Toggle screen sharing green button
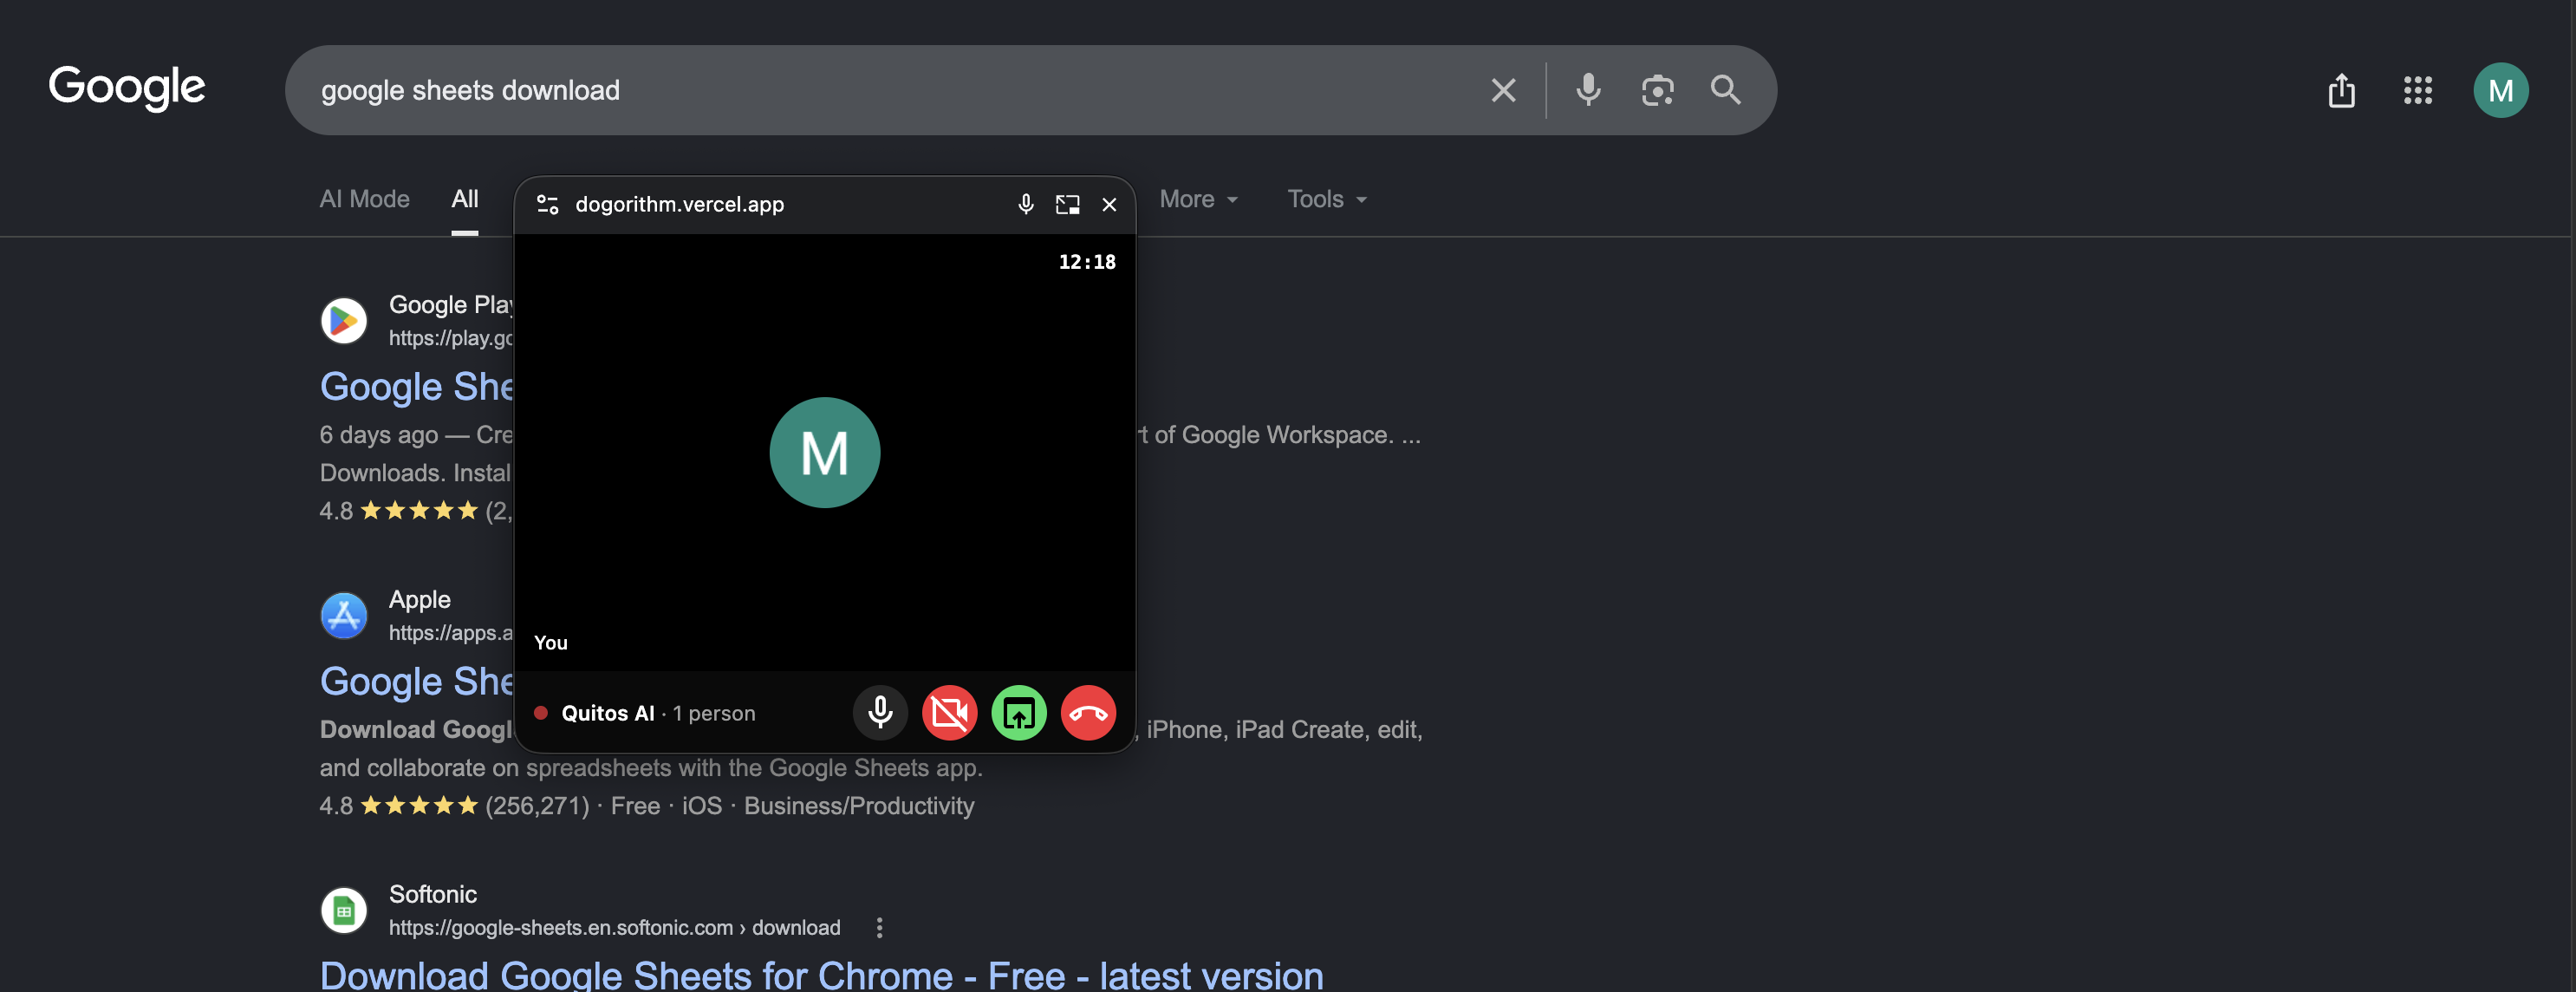Image resolution: width=2576 pixels, height=992 pixels. [x=1019, y=713]
